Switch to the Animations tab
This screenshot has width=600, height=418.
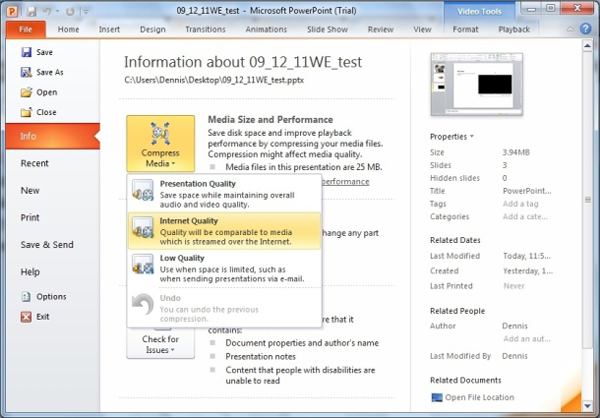[x=266, y=29]
